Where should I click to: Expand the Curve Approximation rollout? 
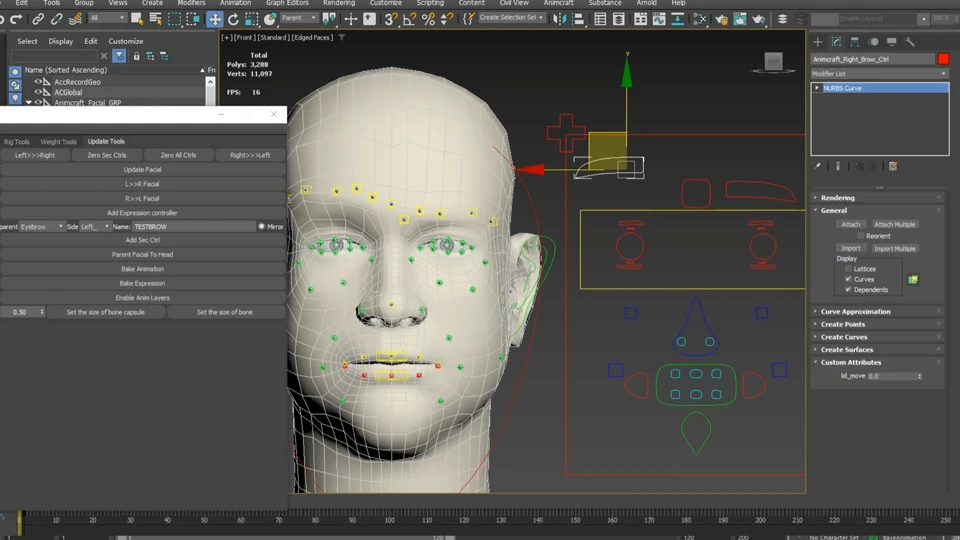coord(856,312)
